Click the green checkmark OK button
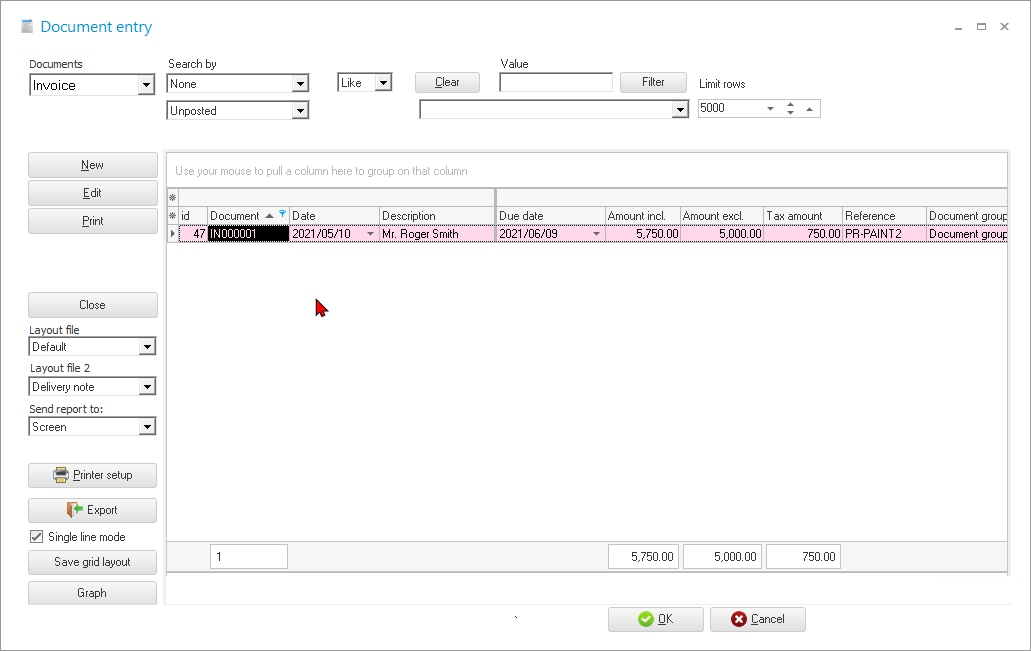 [655, 619]
